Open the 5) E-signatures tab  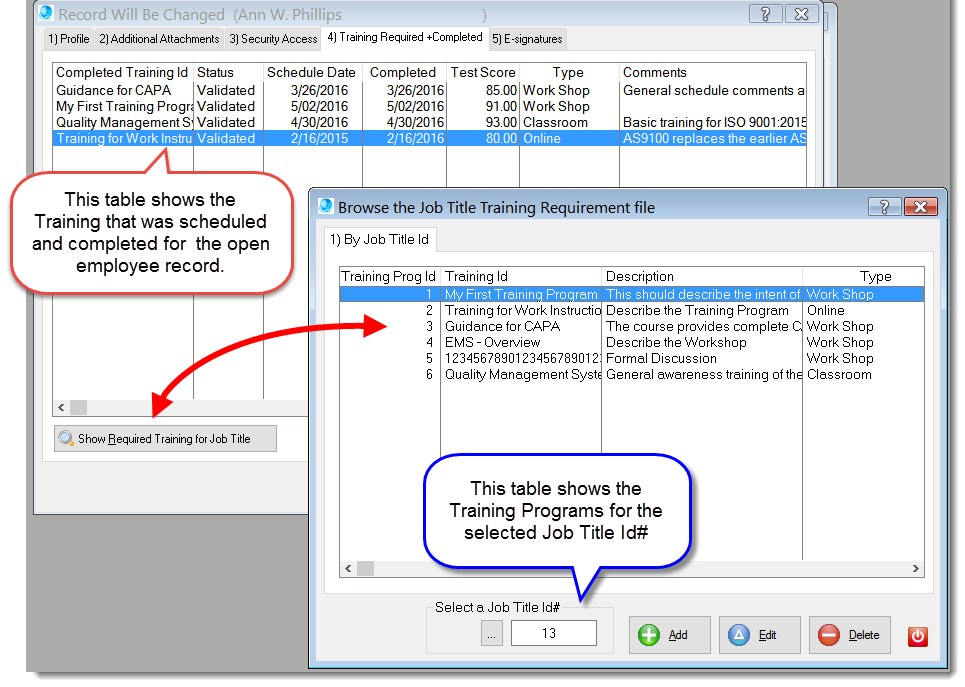tap(528, 39)
